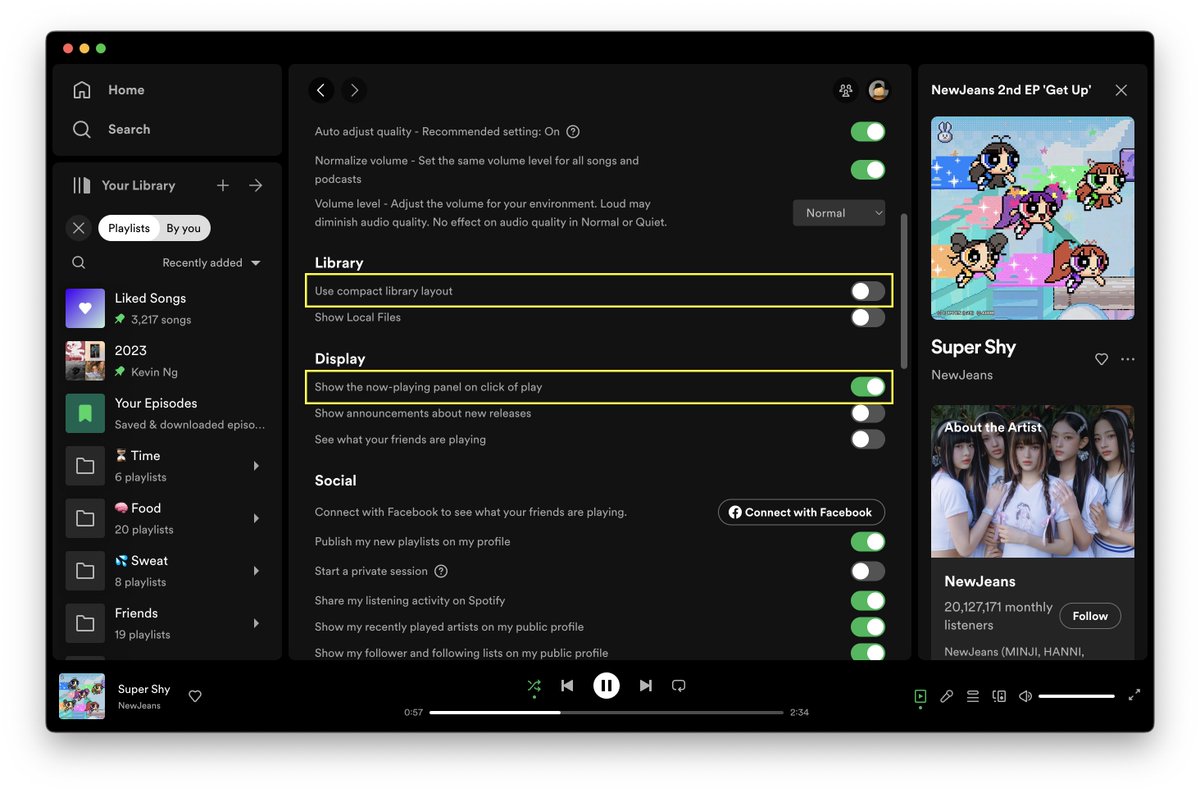The height and width of the screenshot is (793, 1200).
Task: Open help for Auto adjust quality
Action: coord(573,132)
